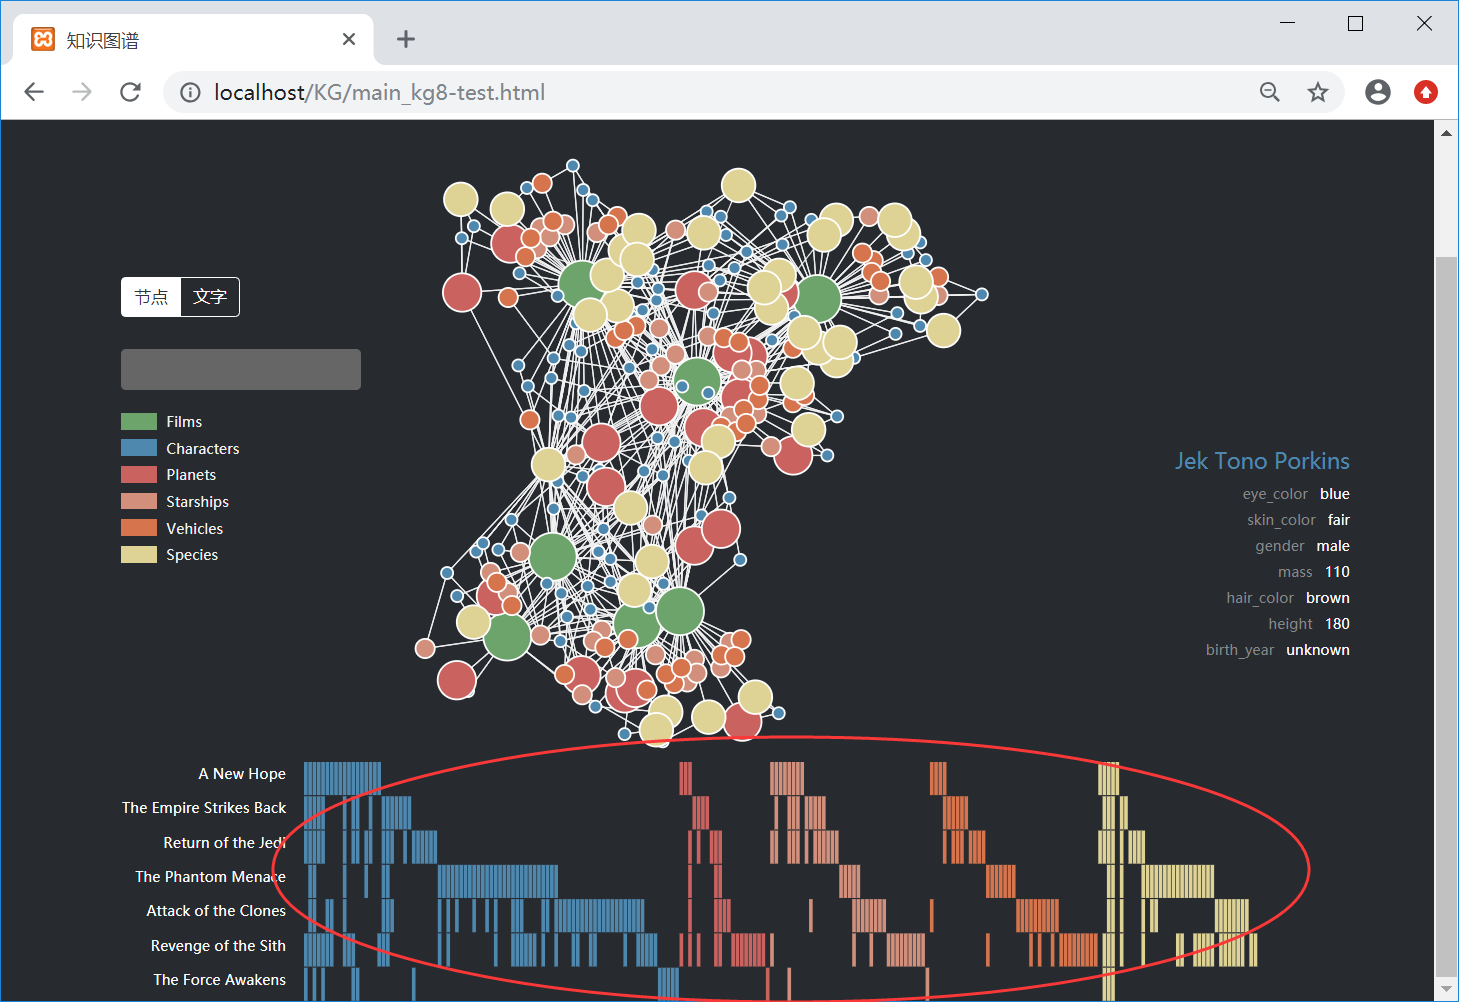Go back to the previous page

click(x=34, y=92)
